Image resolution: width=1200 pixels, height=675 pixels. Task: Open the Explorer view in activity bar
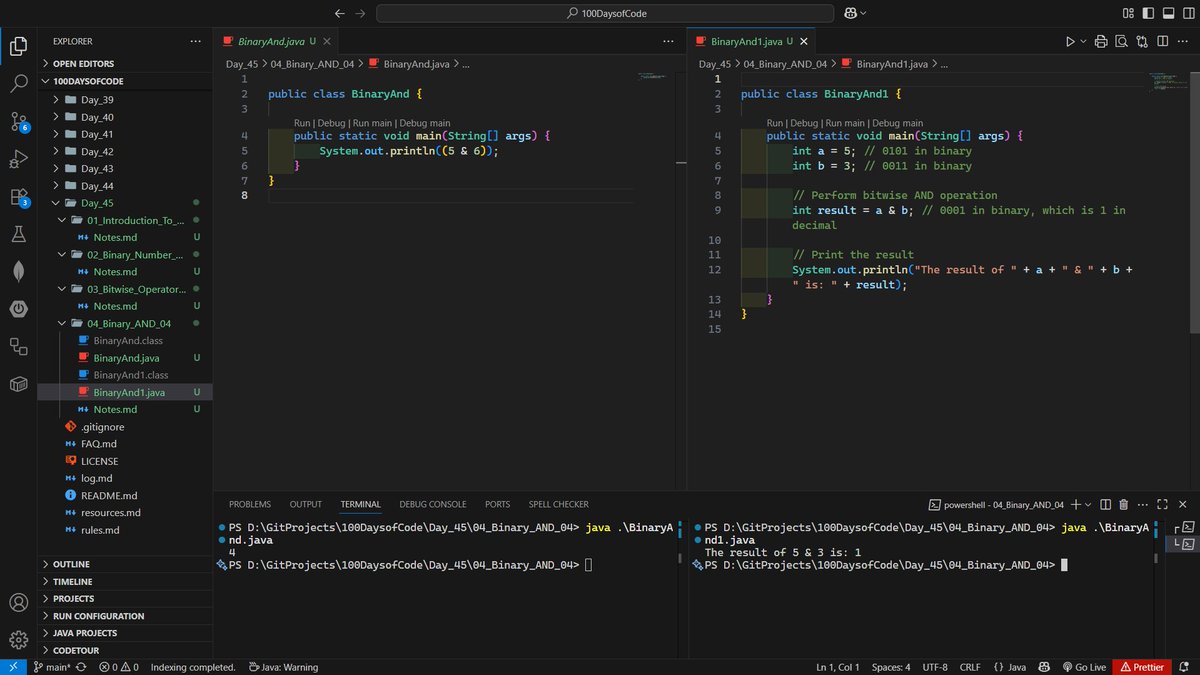pyautogui.click(x=18, y=45)
